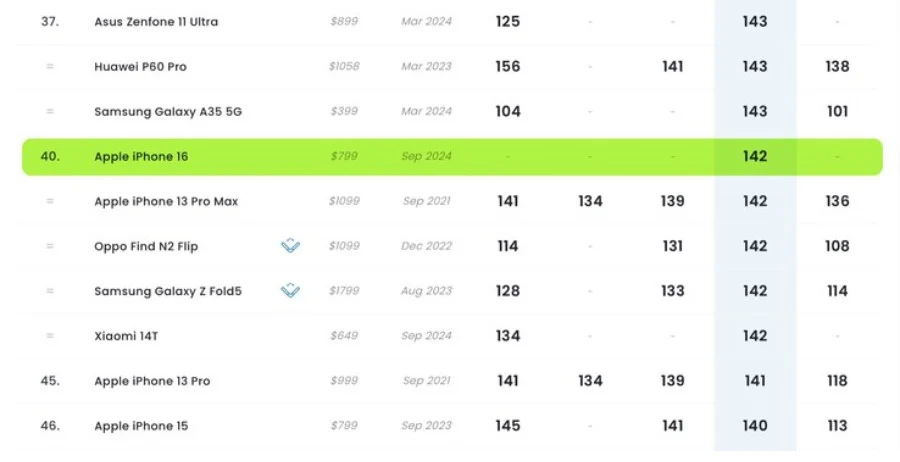Click the 156 score for Huawei P60 Pro

point(508,66)
